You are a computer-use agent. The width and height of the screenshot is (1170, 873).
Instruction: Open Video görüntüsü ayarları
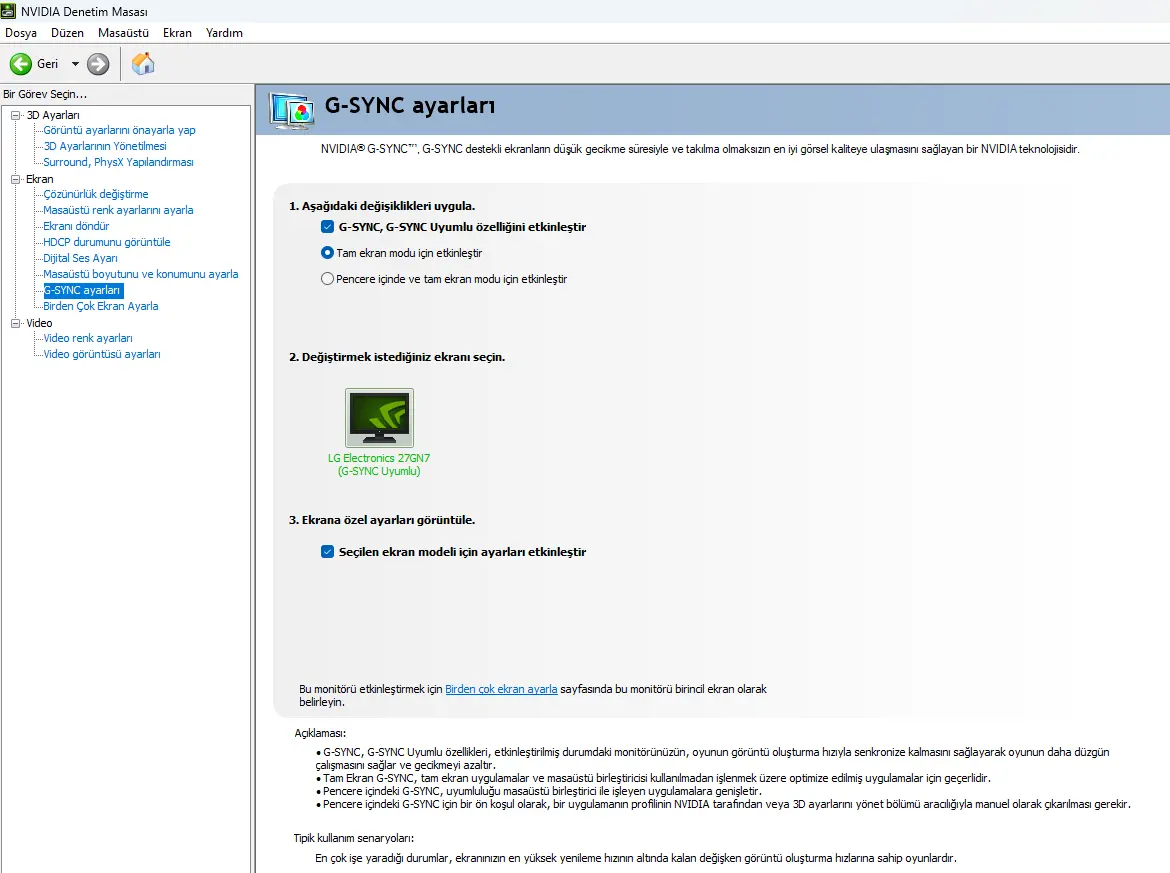coord(101,354)
